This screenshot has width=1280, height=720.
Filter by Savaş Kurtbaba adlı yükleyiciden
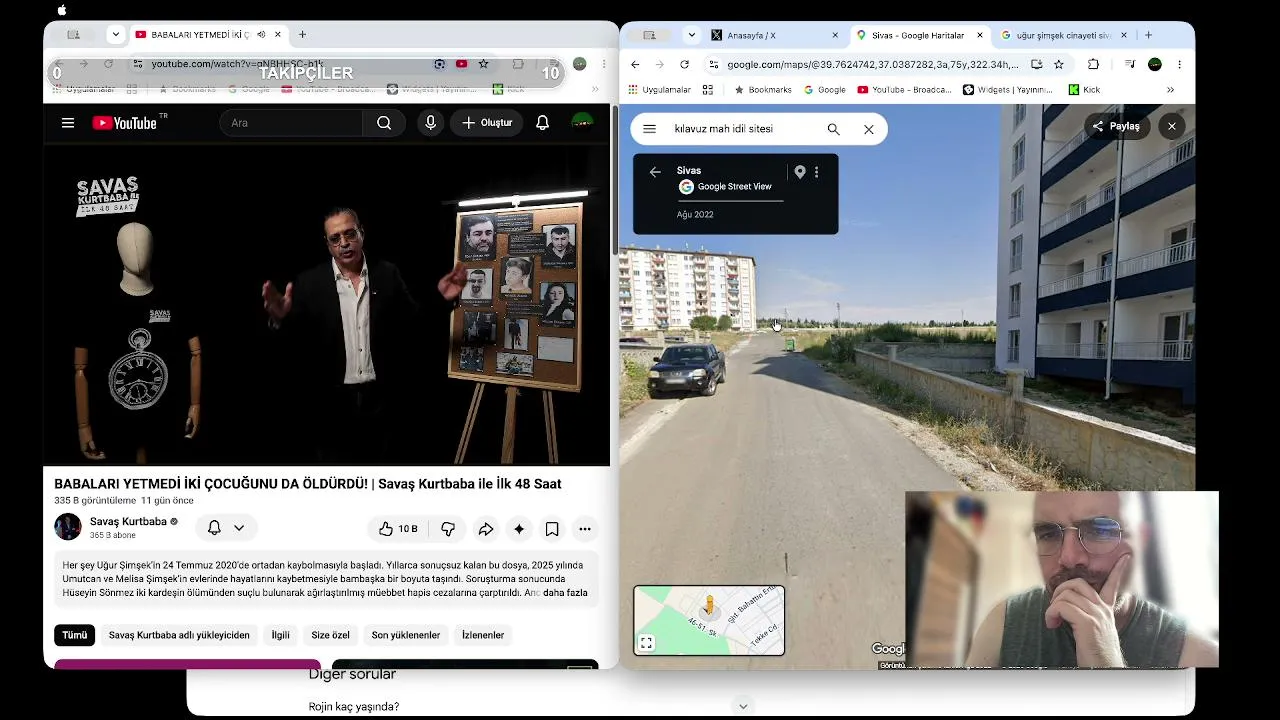click(179, 635)
